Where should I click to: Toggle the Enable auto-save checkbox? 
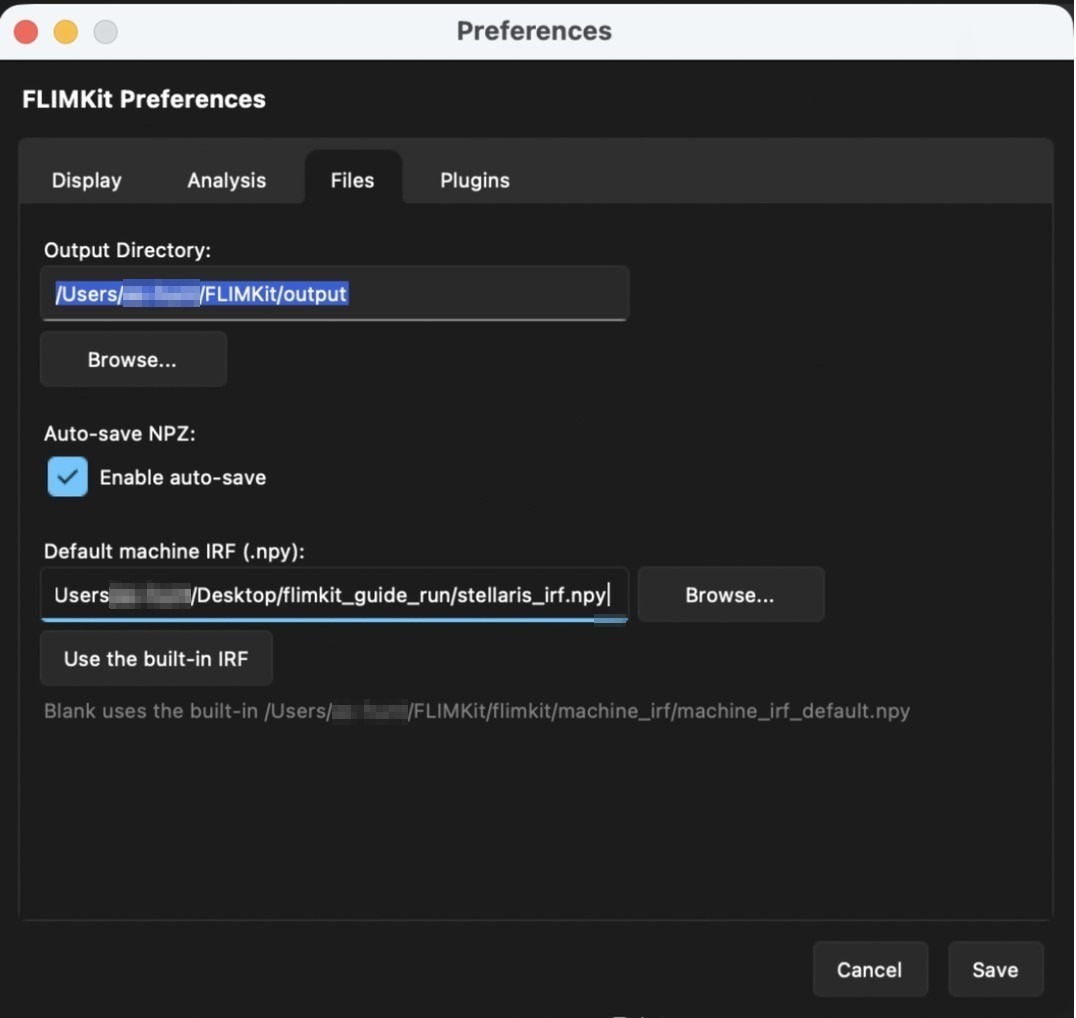point(67,476)
